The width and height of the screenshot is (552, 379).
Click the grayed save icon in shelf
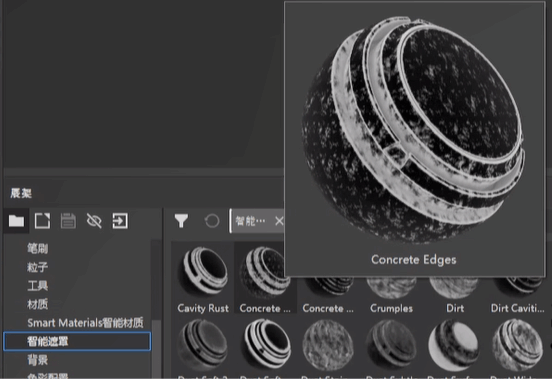[x=68, y=221]
